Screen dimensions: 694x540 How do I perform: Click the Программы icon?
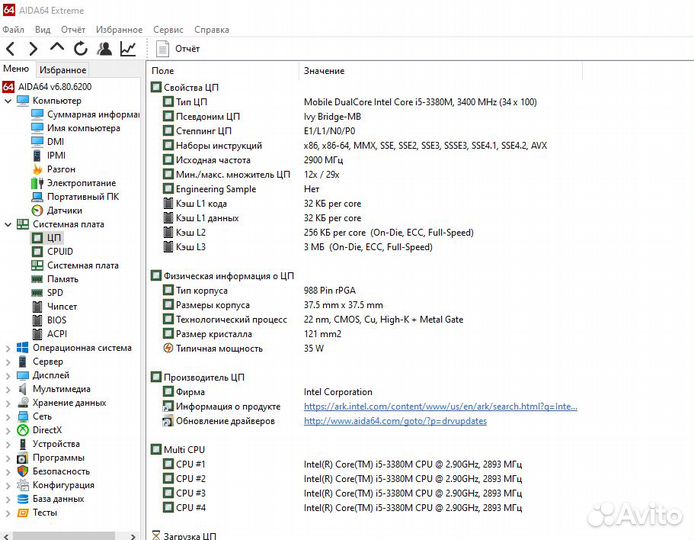click(23, 458)
